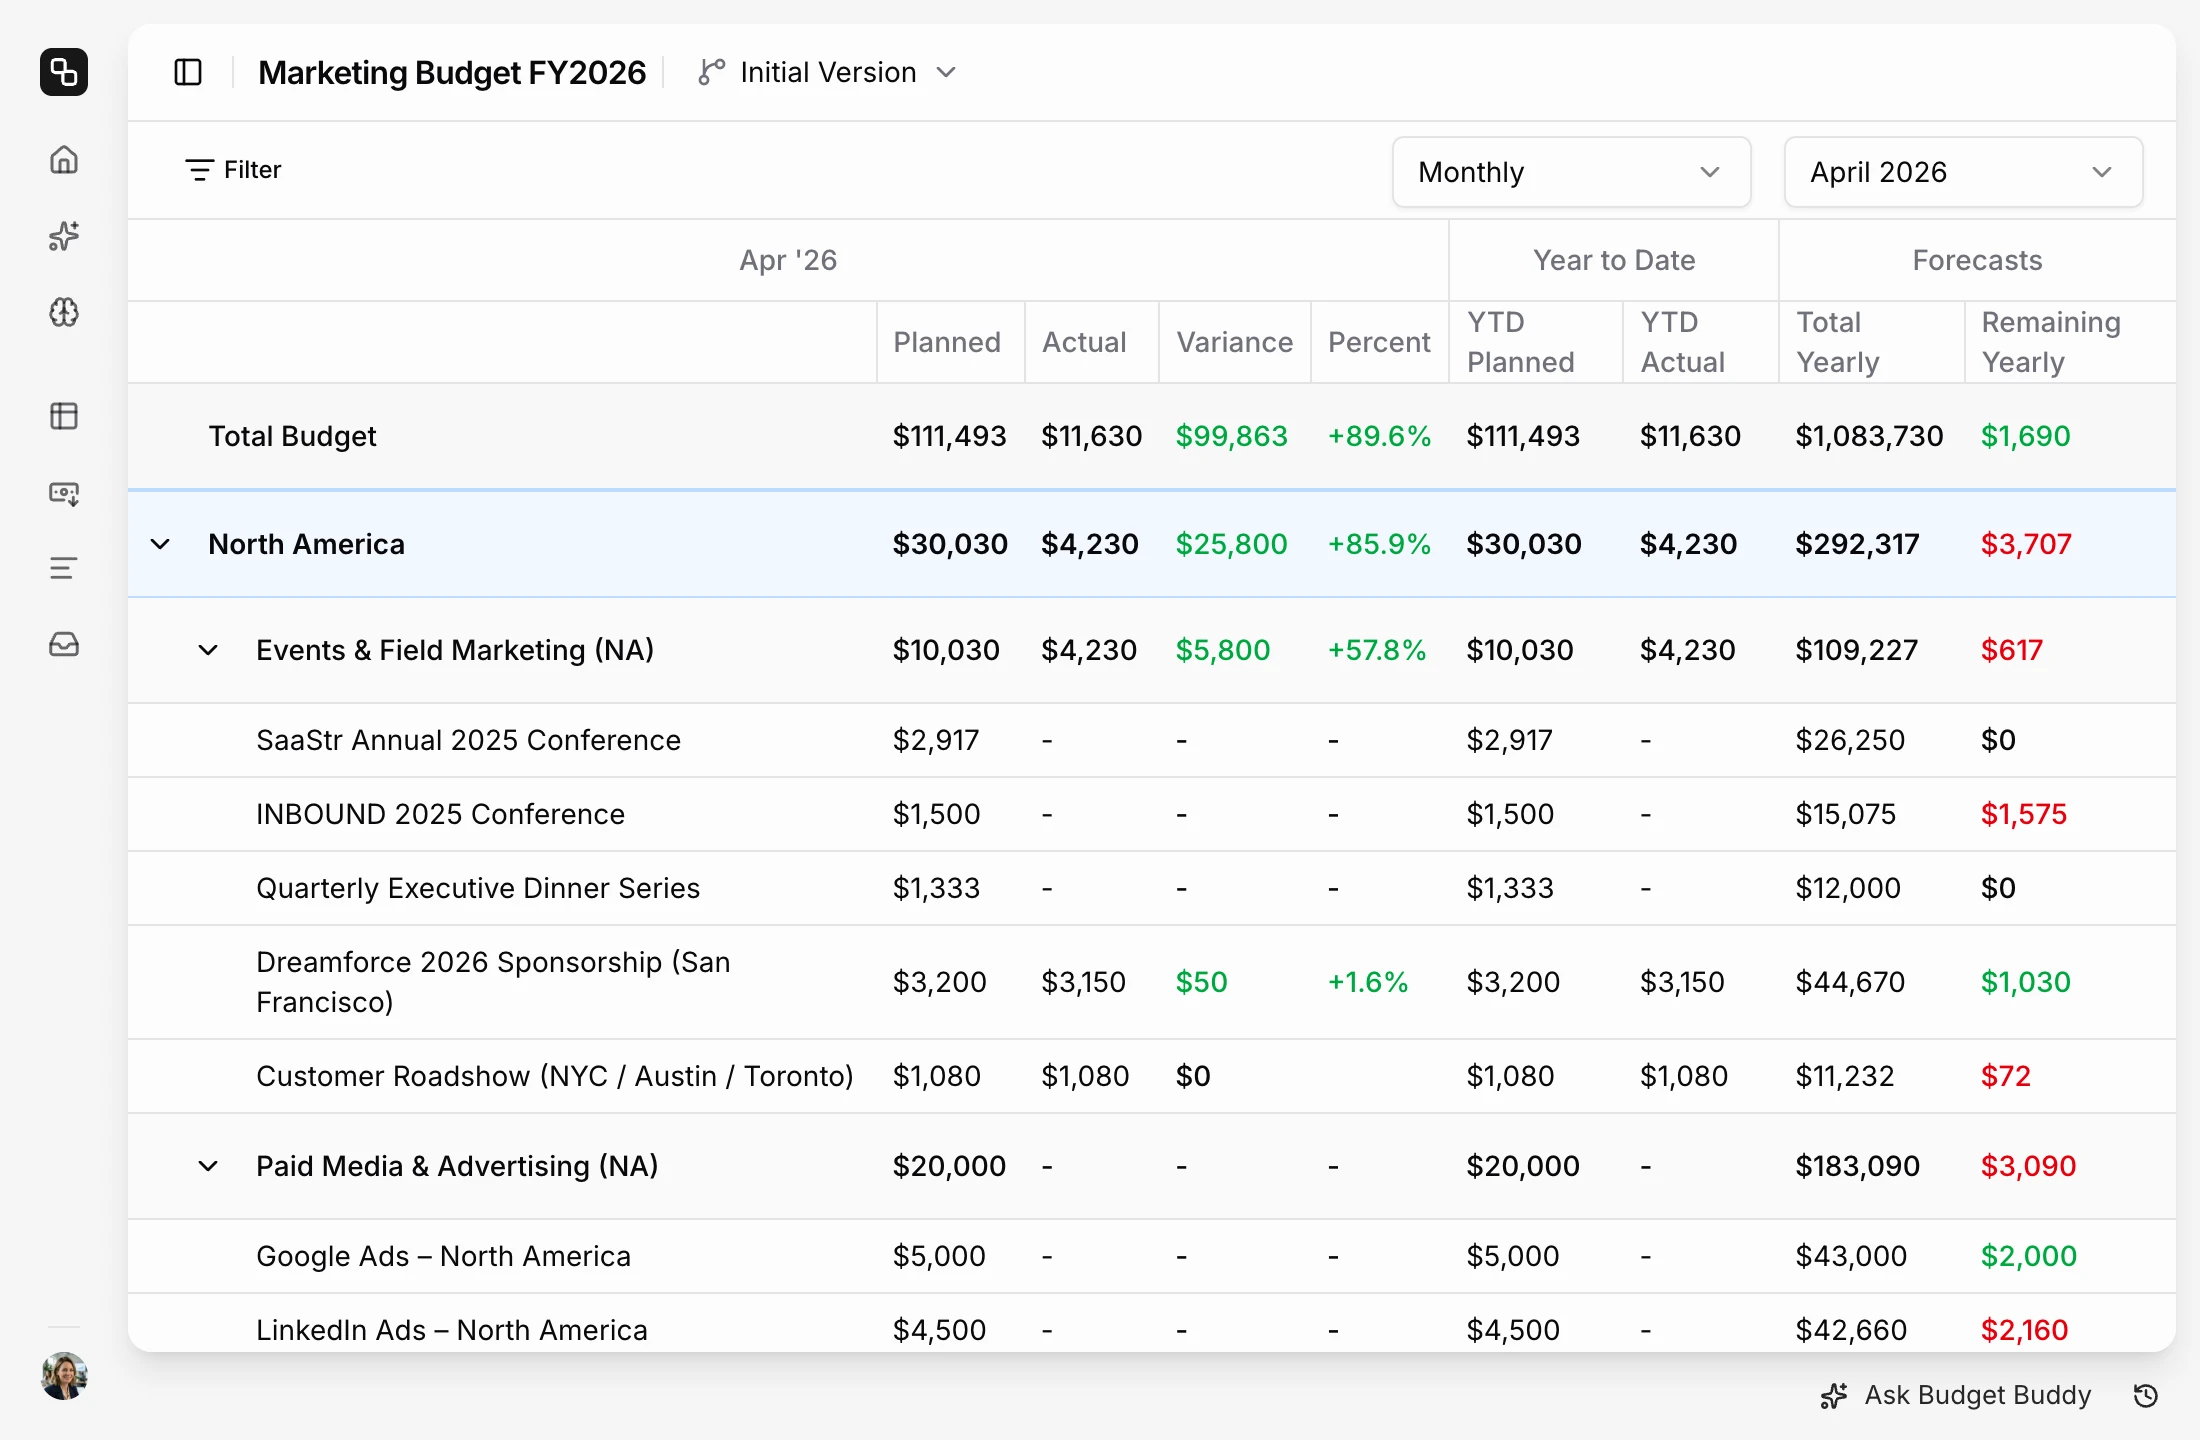The image size is (2200, 1440).
Task: Open the money transfer icon in sidebar
Action: pyautogui.click(x=64, y=493)
